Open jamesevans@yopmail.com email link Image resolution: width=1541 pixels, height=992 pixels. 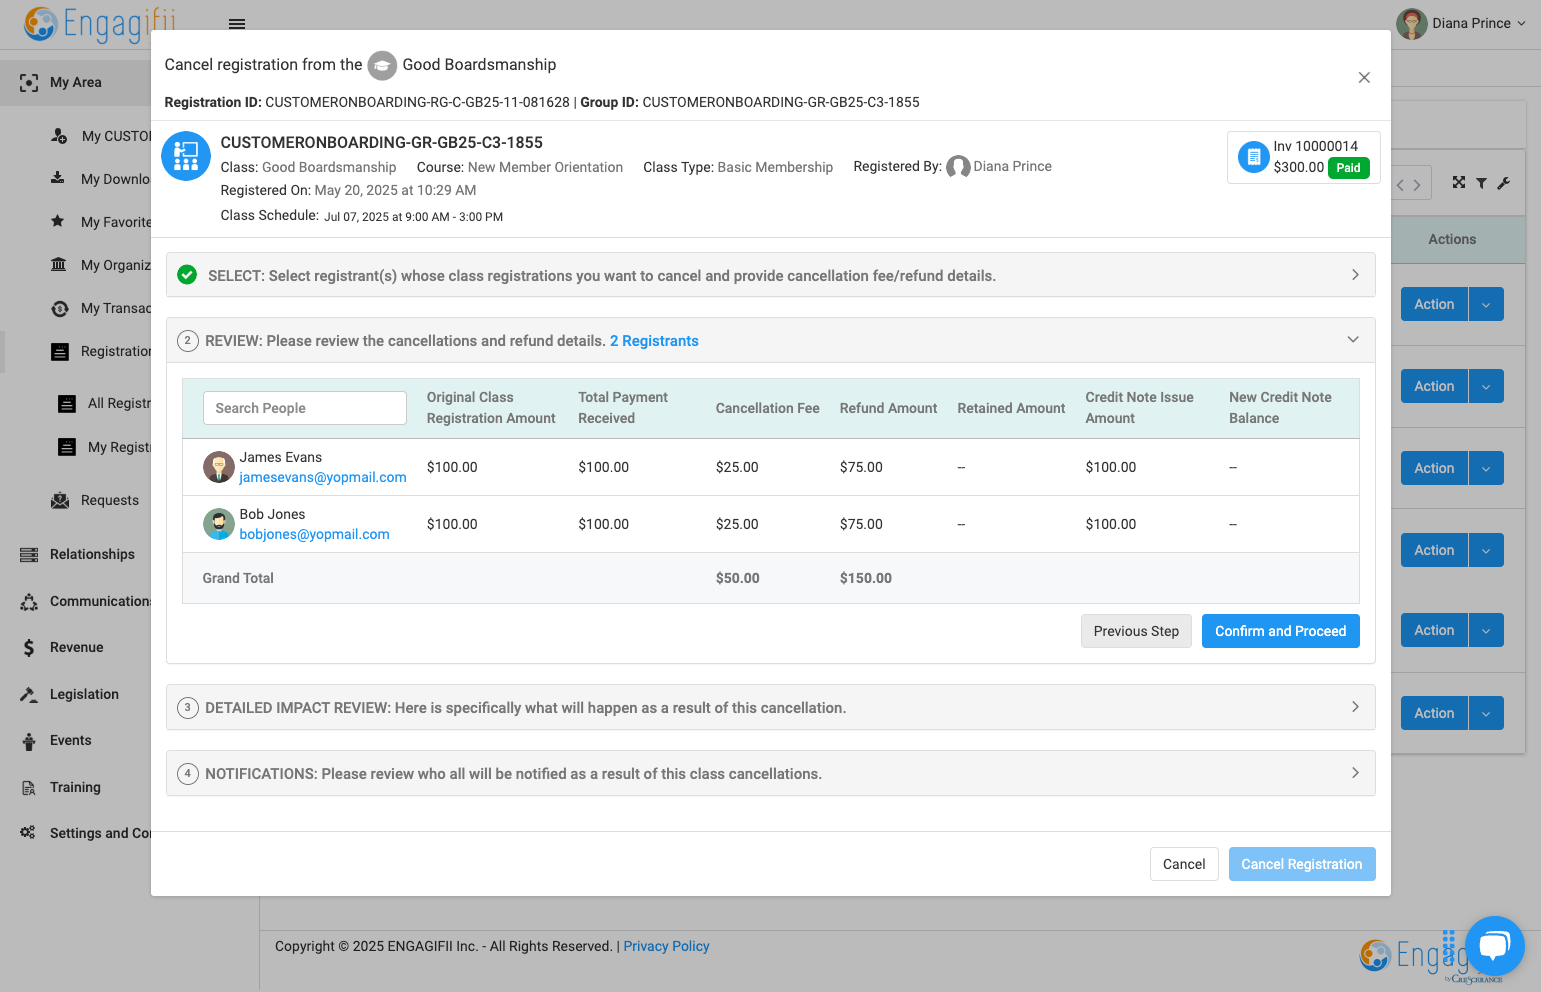[x=323, y=477]
